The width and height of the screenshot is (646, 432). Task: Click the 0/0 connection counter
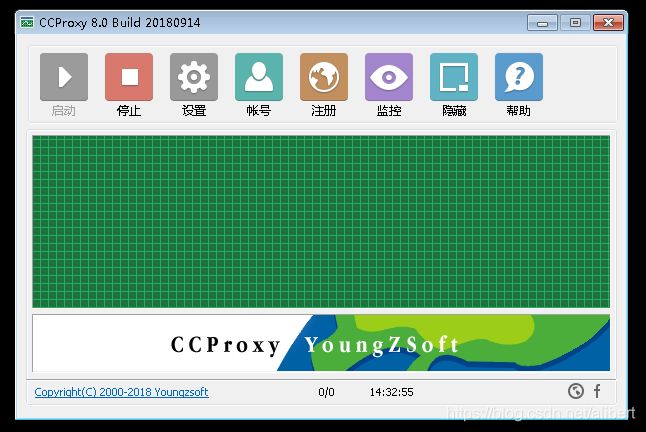click(326, 392)
